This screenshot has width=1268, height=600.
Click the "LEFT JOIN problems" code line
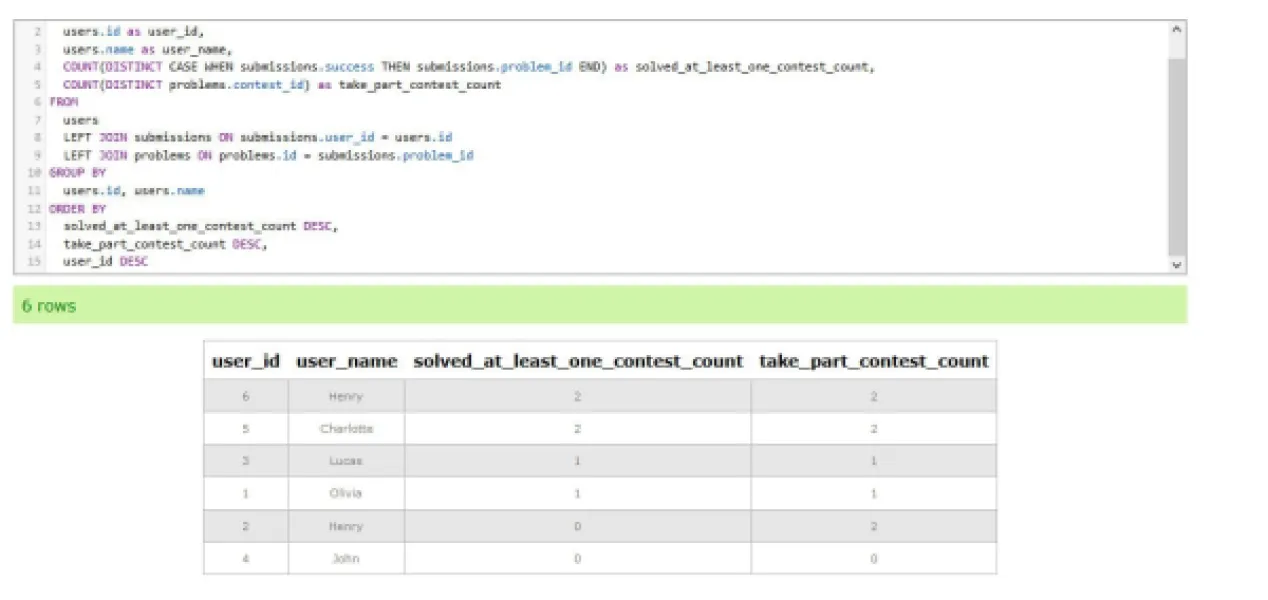click(x=268, y=155)
